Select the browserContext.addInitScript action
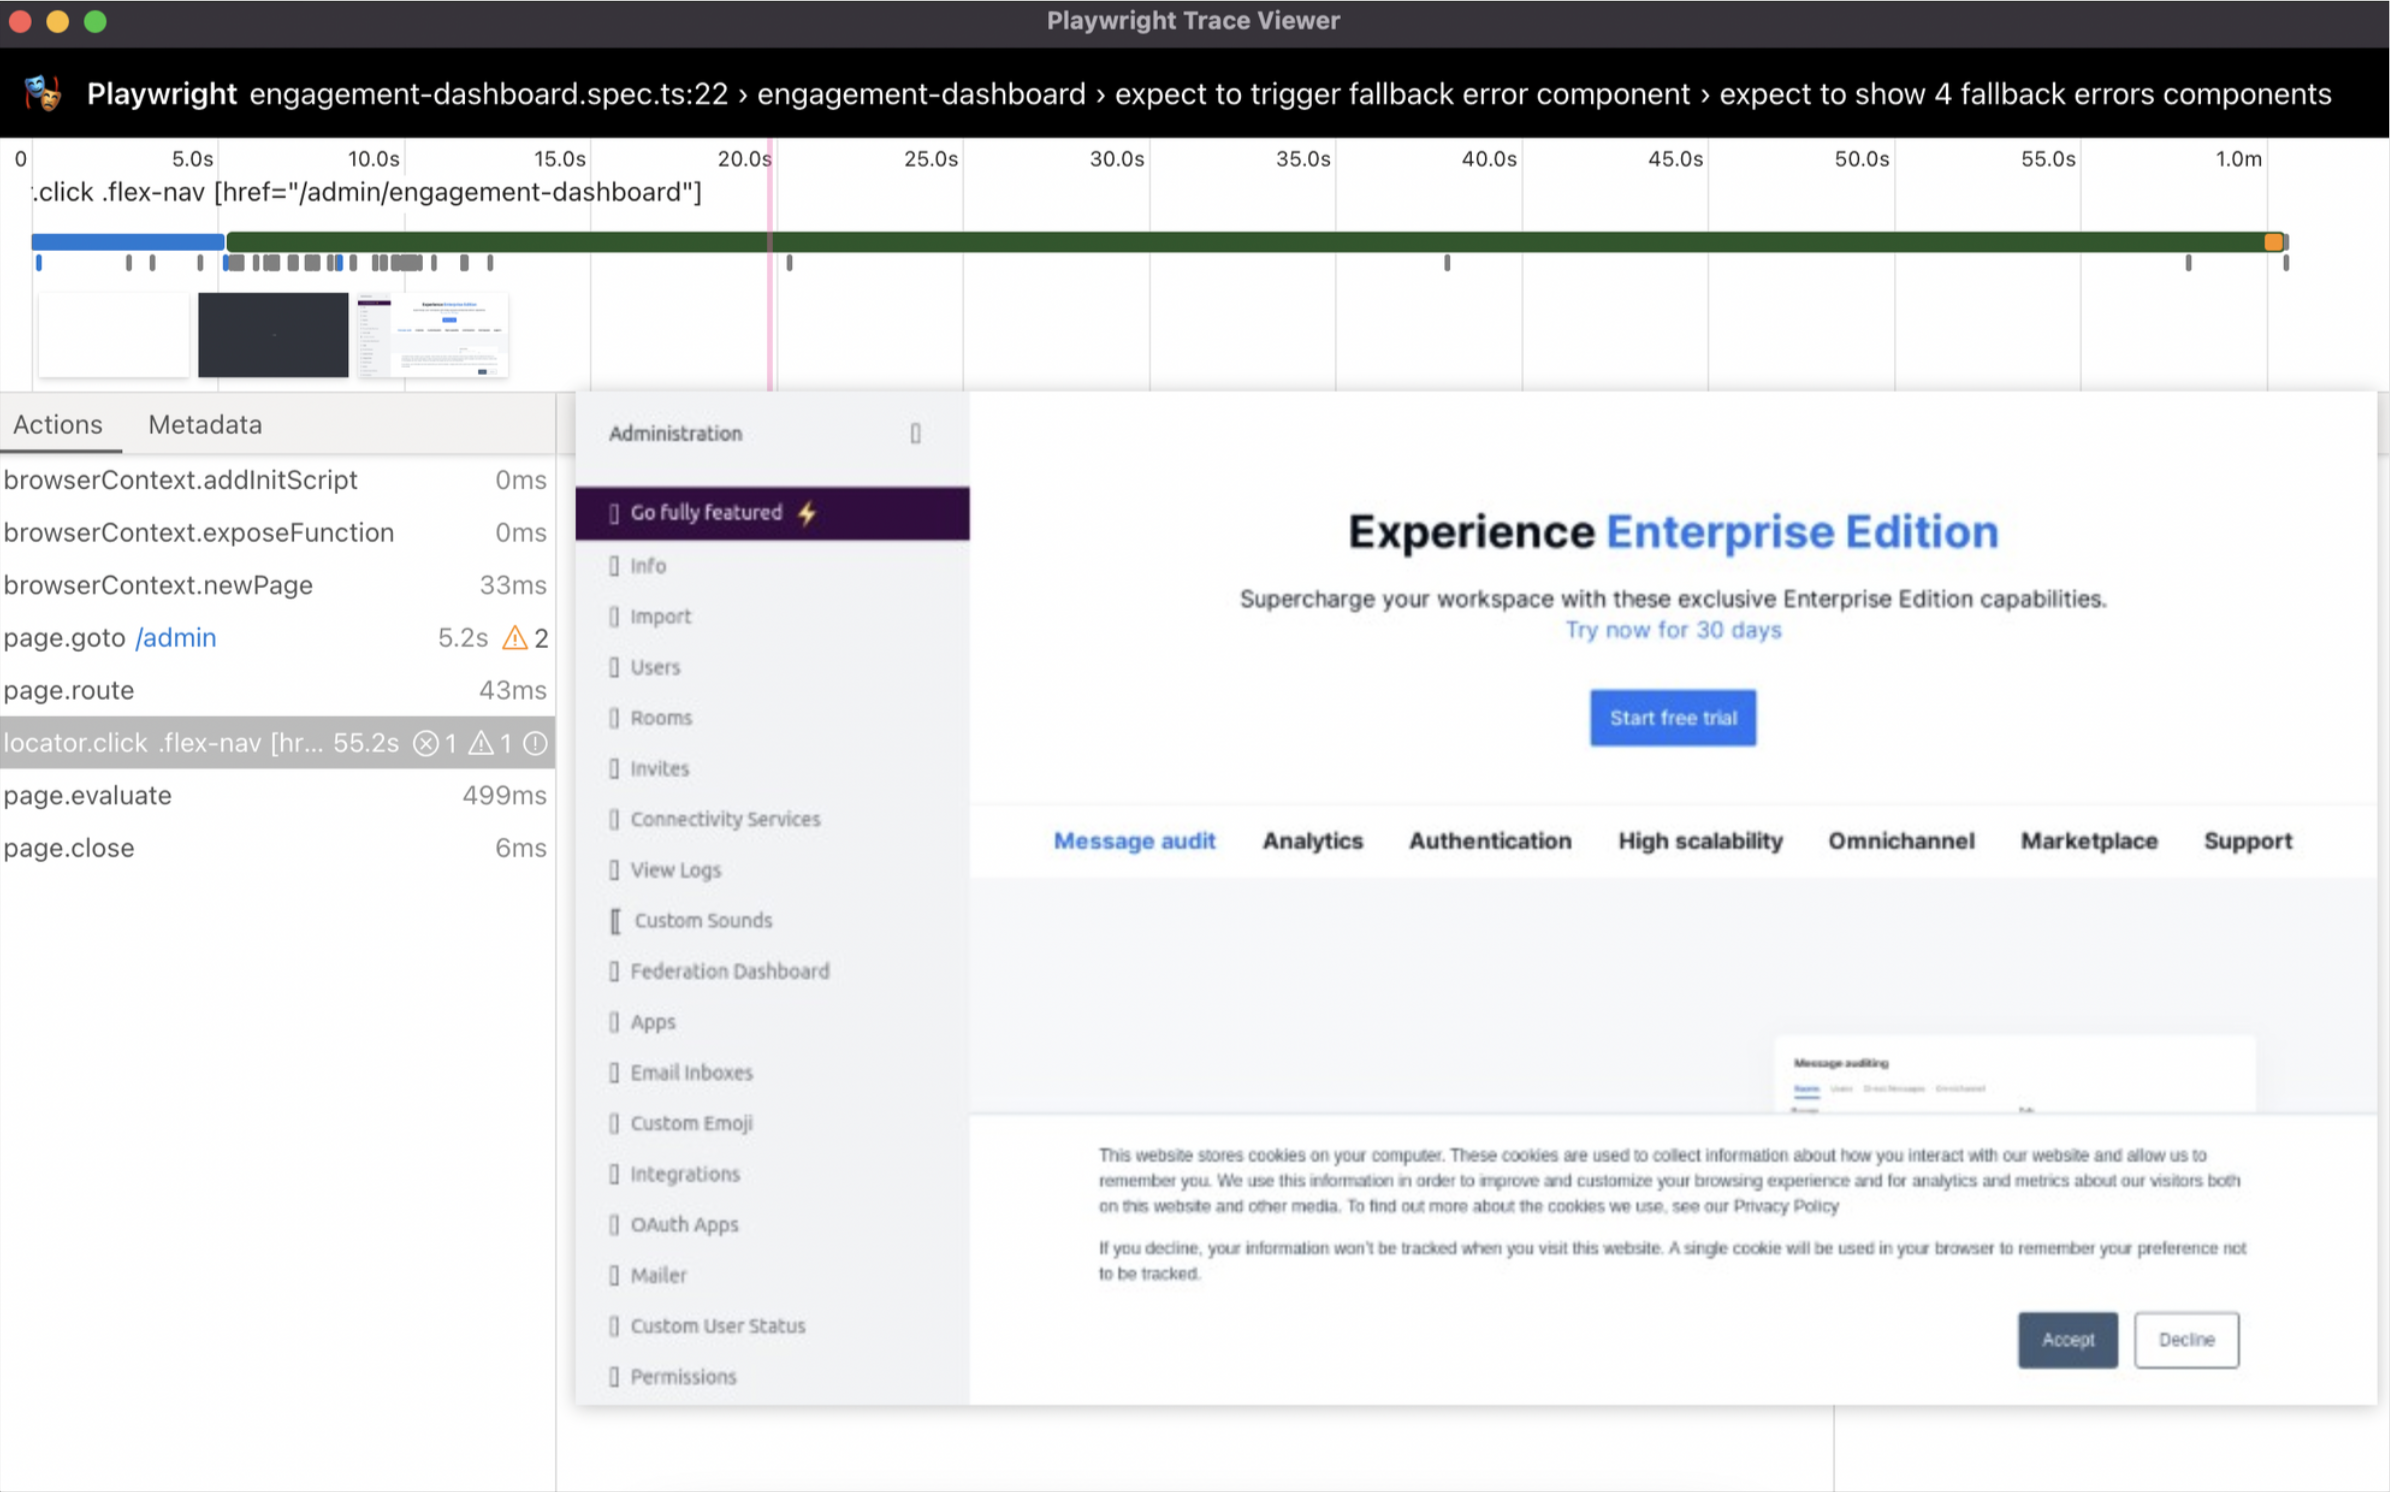The height and width of the screenshot is (1492, 2390). pyautogui.click(x=277, y=480)
